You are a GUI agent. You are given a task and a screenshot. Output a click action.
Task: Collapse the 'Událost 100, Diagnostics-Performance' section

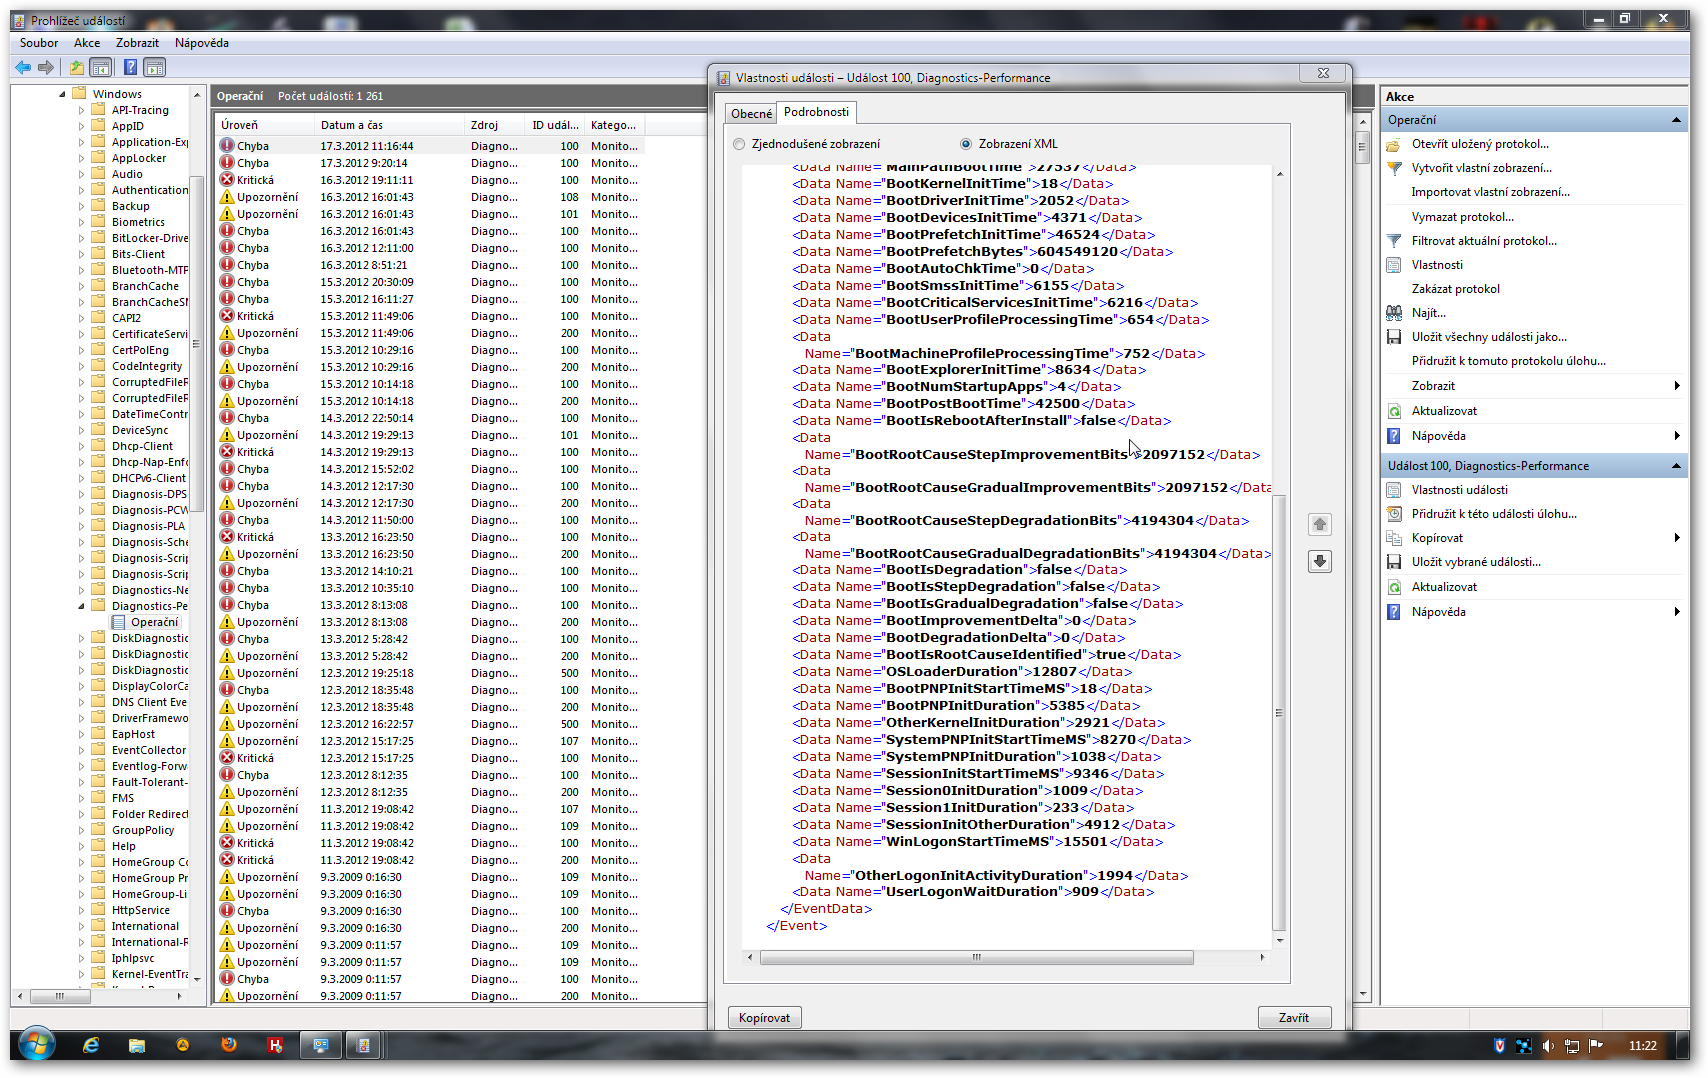1676,466
